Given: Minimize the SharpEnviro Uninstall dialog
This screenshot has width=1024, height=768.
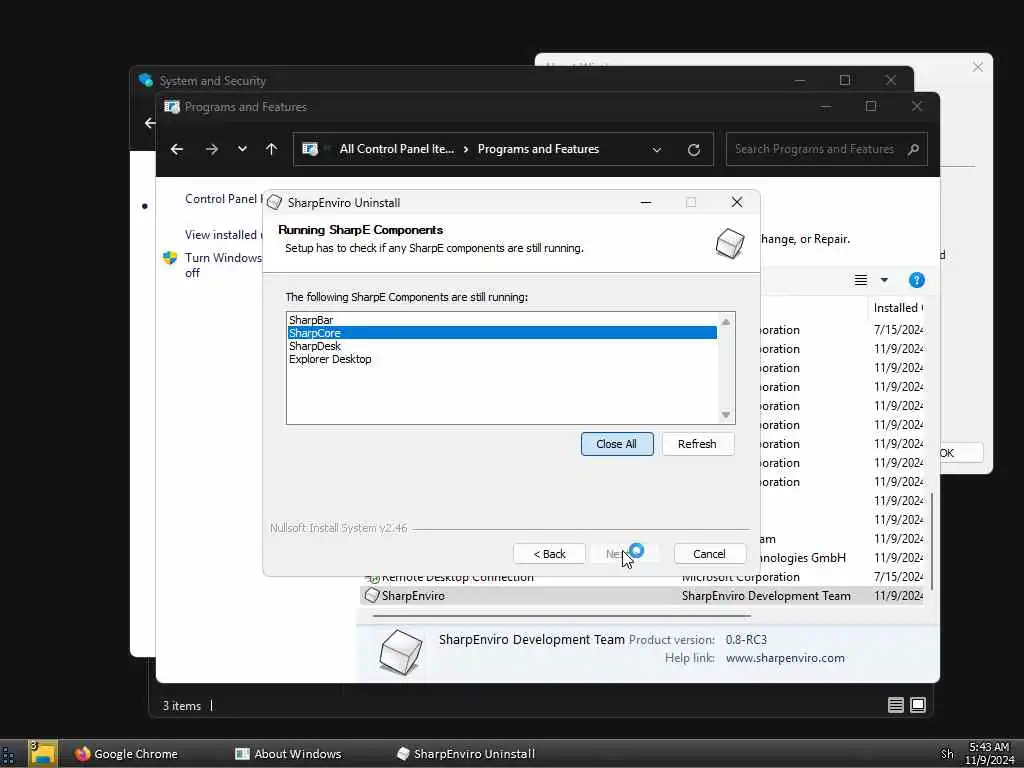Looking at the screenshot, I should 646,202.
